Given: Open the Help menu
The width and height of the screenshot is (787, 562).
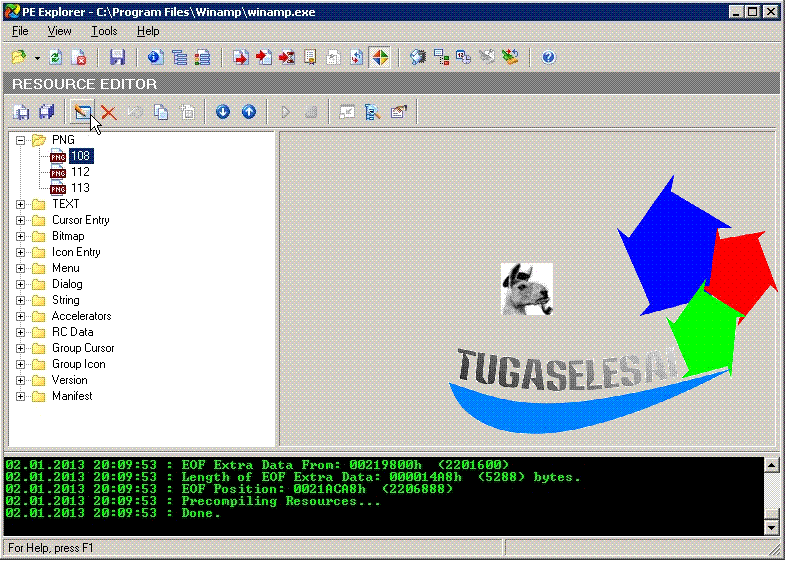Looking at the screenshot, I should click(x=148, y=31).
